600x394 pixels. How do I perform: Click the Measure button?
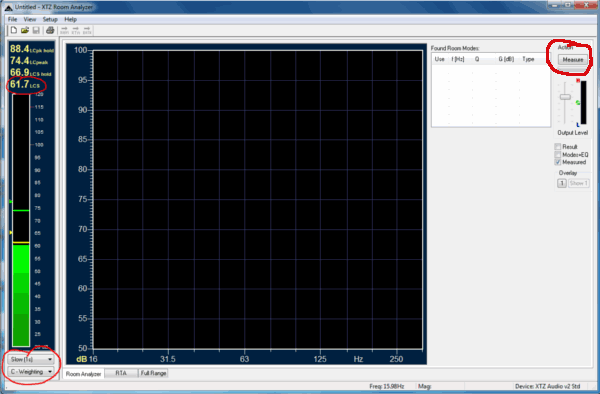(573, 60)
